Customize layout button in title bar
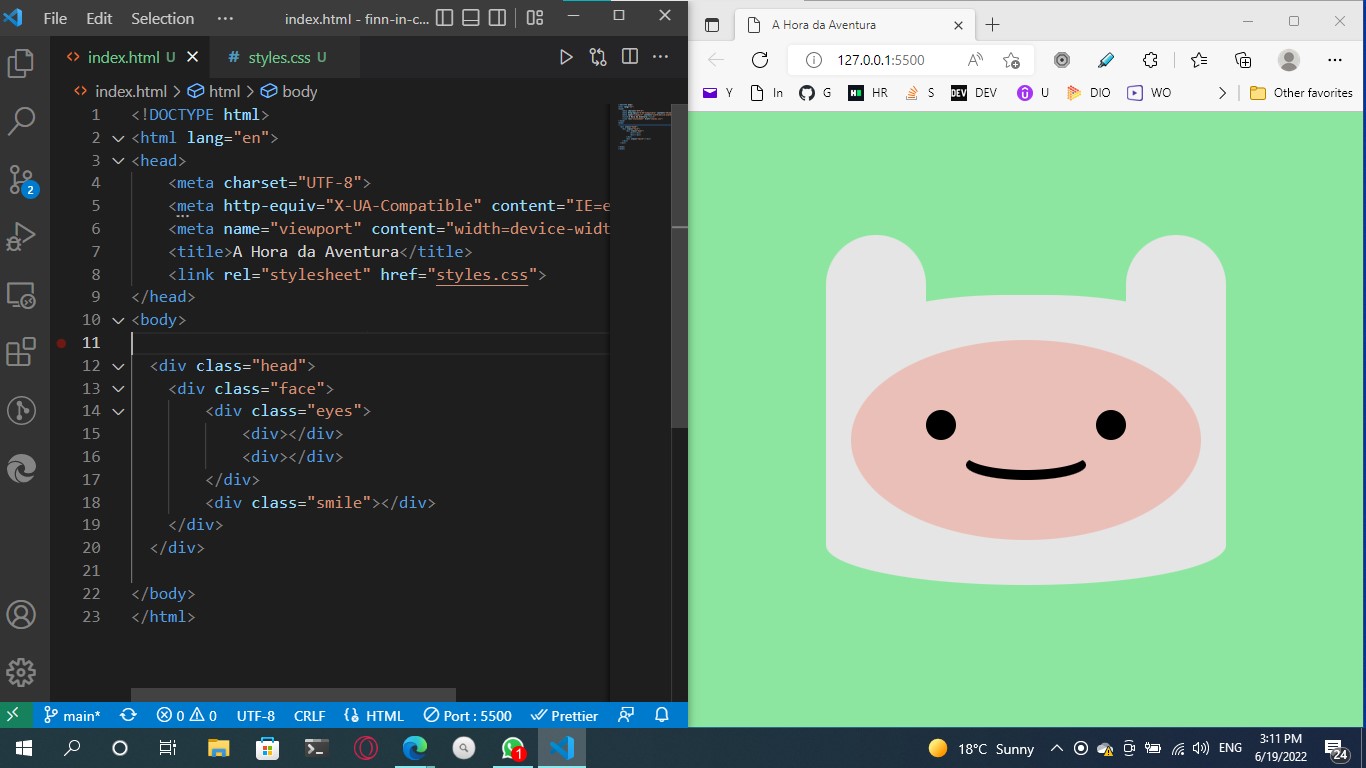The width and height of the screenshot is (1366, 768). (535, 18)
